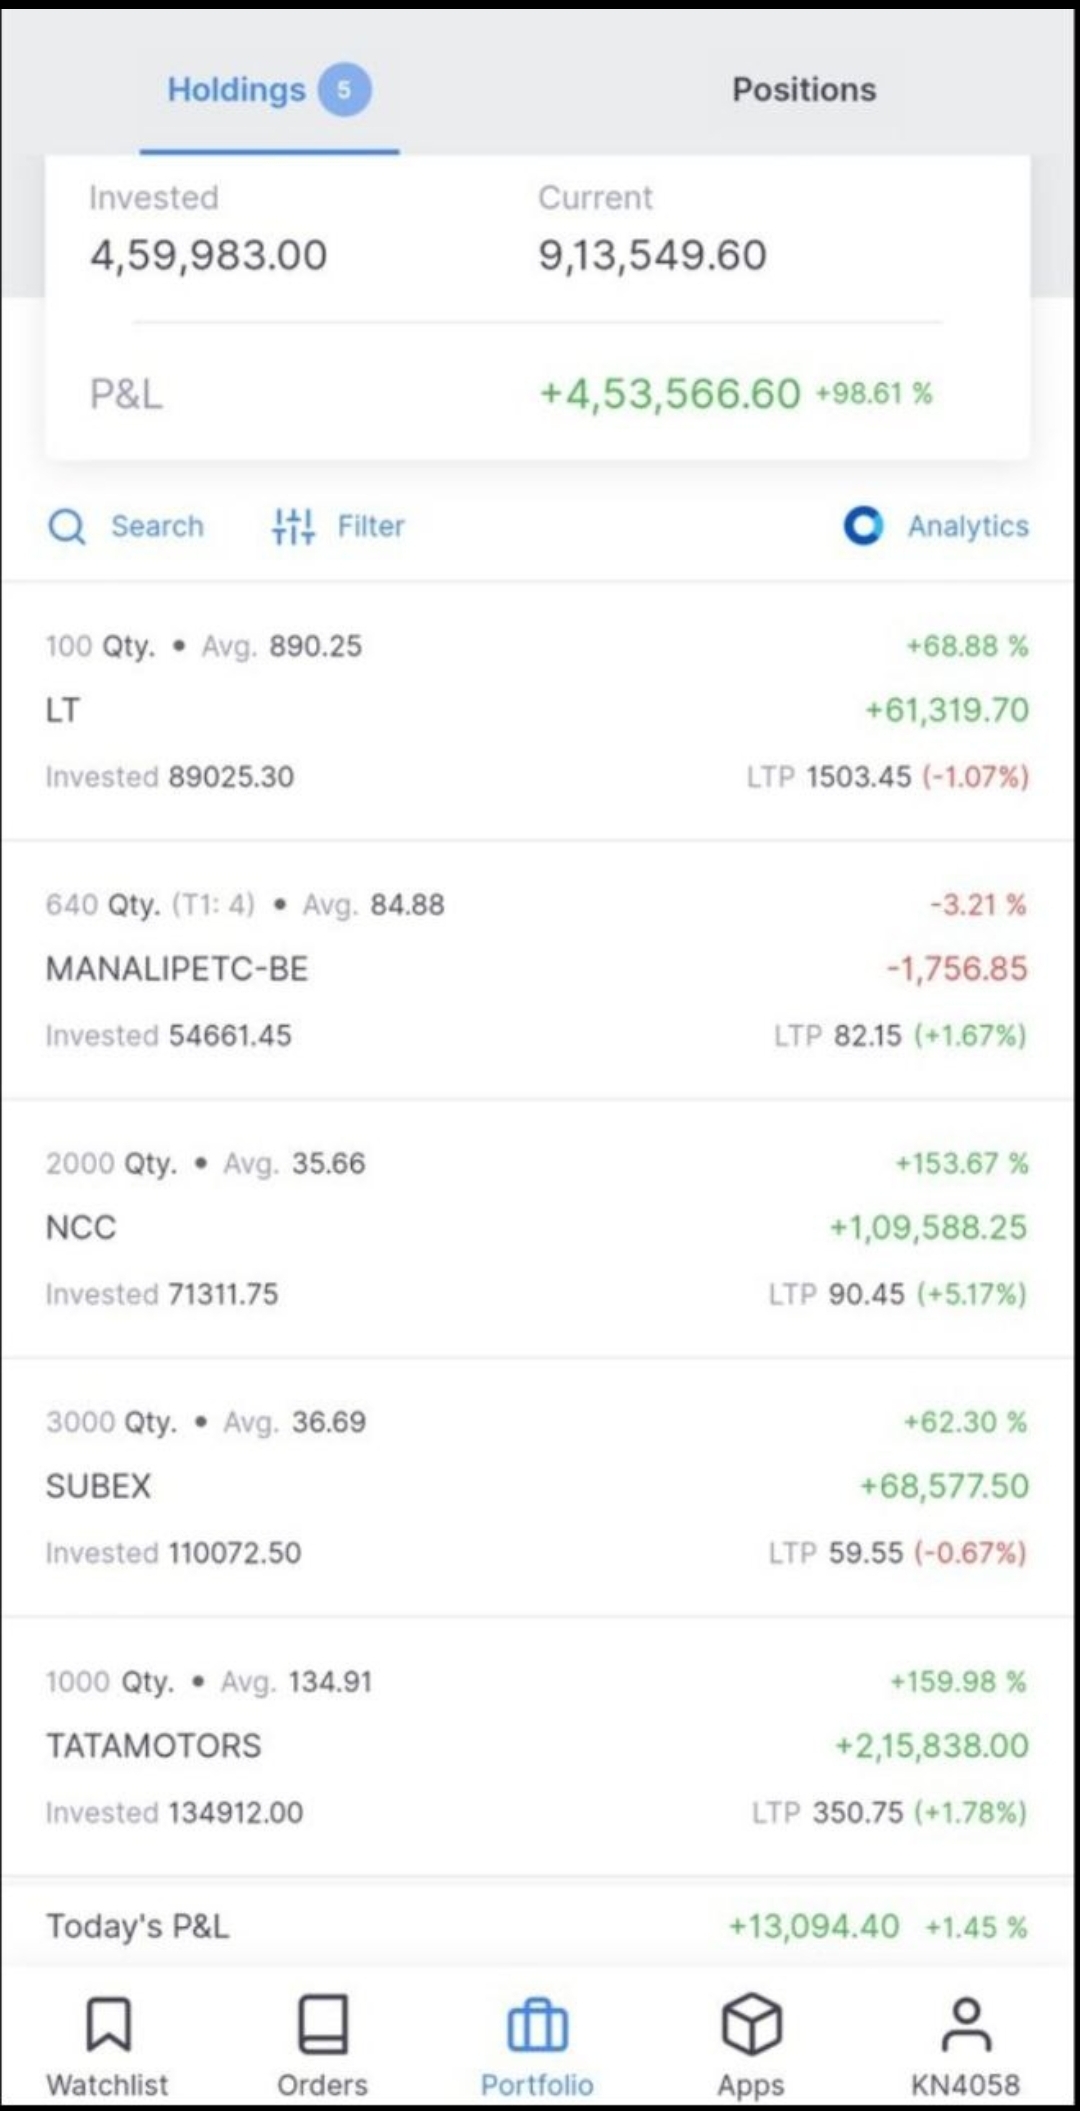Expand the LT holding row
Viewport: 1080px width, 2111px height.
tap(537, 711)
